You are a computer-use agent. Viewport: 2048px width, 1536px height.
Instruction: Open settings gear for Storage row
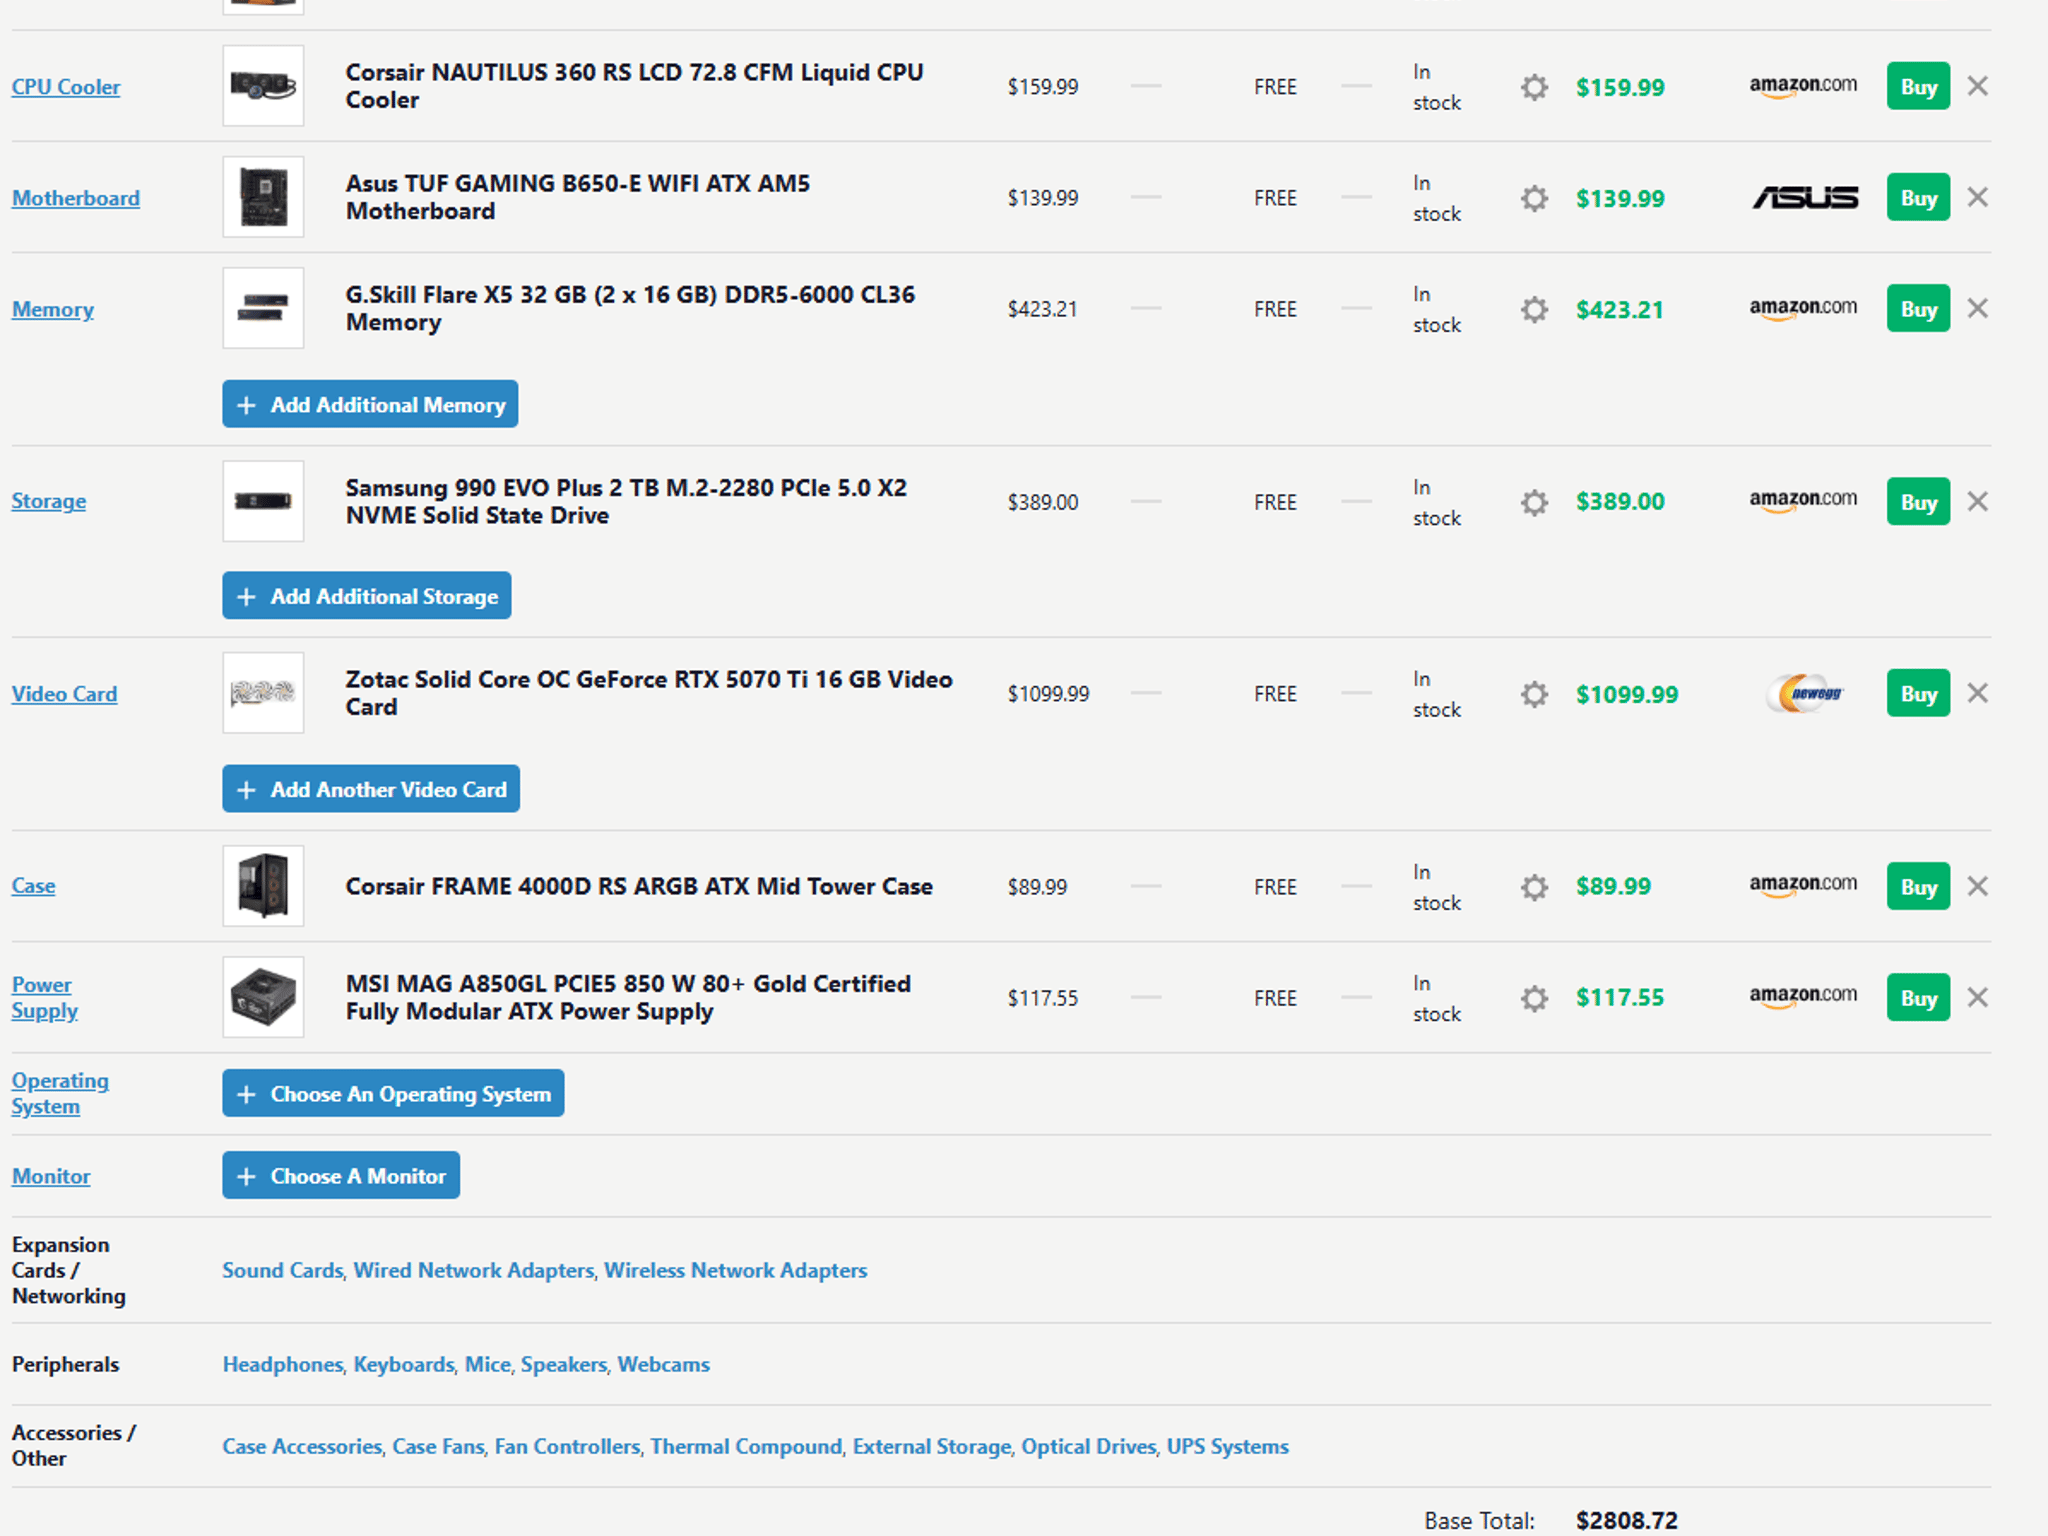(1534, 502)
